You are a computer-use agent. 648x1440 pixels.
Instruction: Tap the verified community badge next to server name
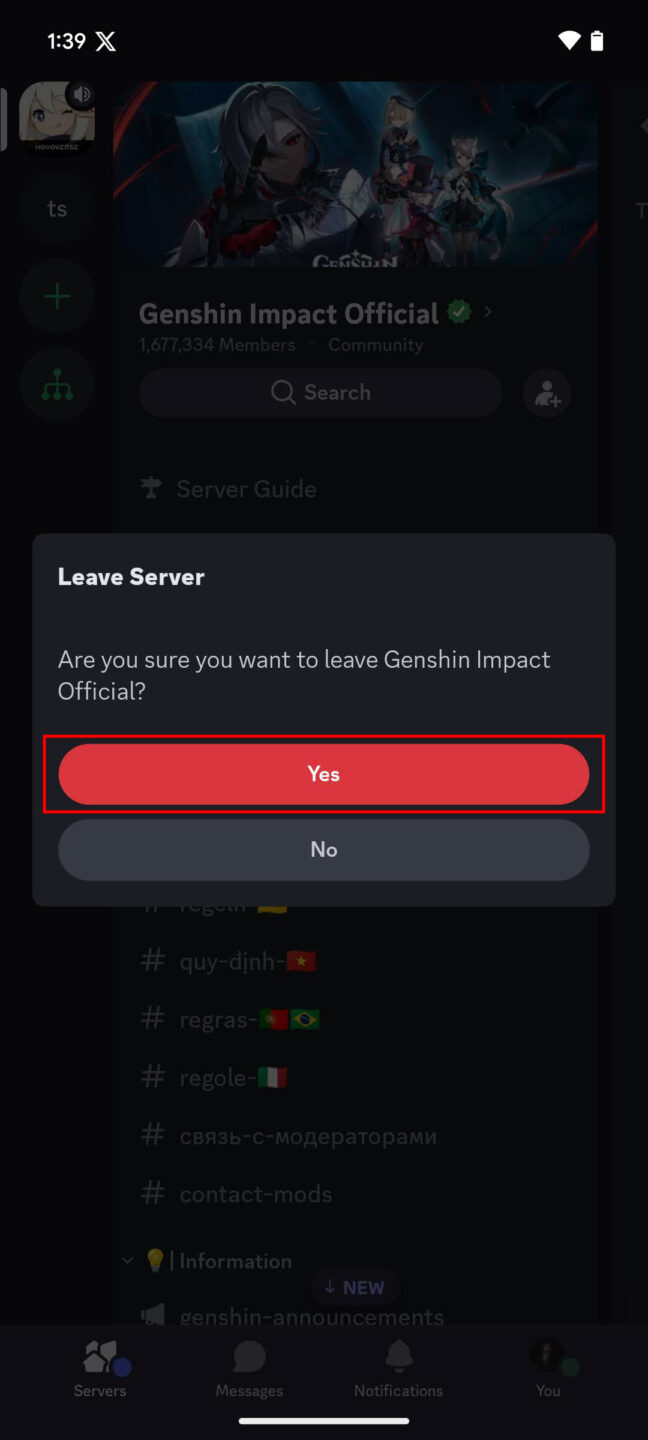(x=458, y=312)
